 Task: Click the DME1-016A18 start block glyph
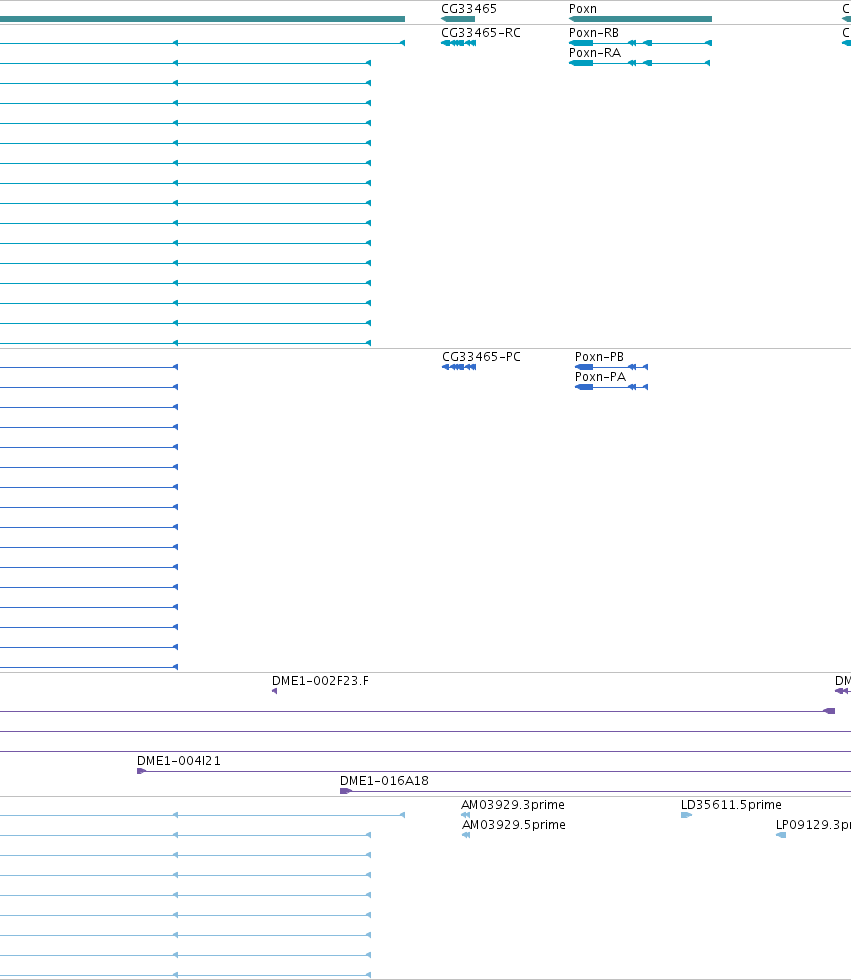pos(346,791)
